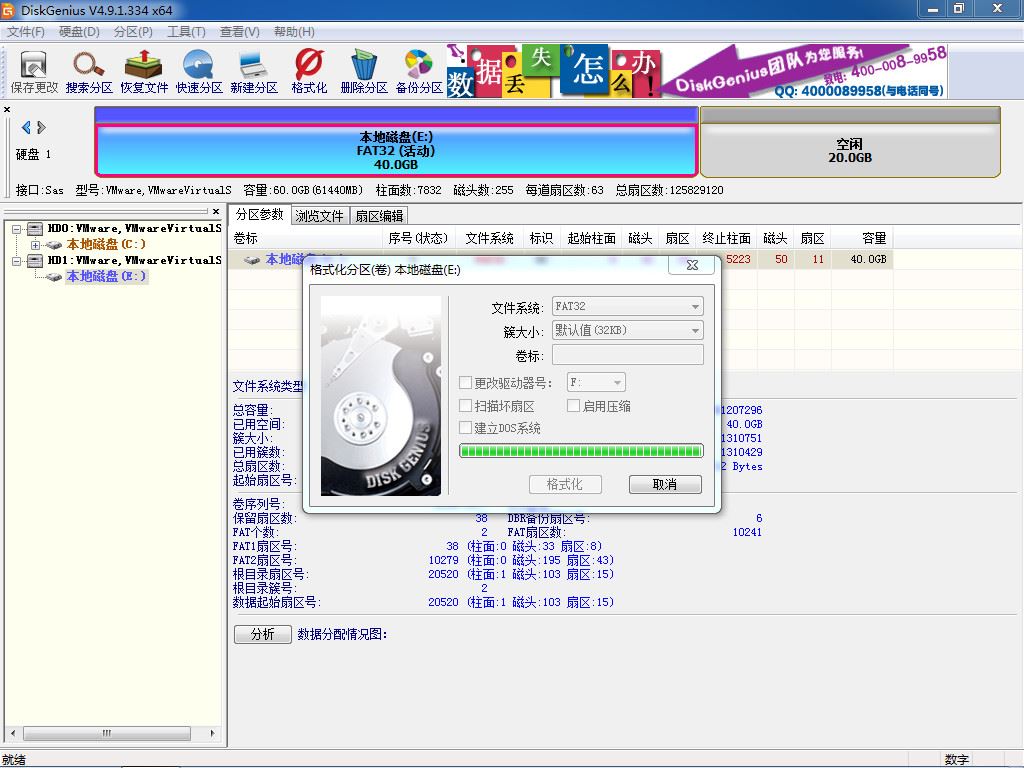
Task: Click the HD0 VMware disk icon in tree
Action: 35,229
